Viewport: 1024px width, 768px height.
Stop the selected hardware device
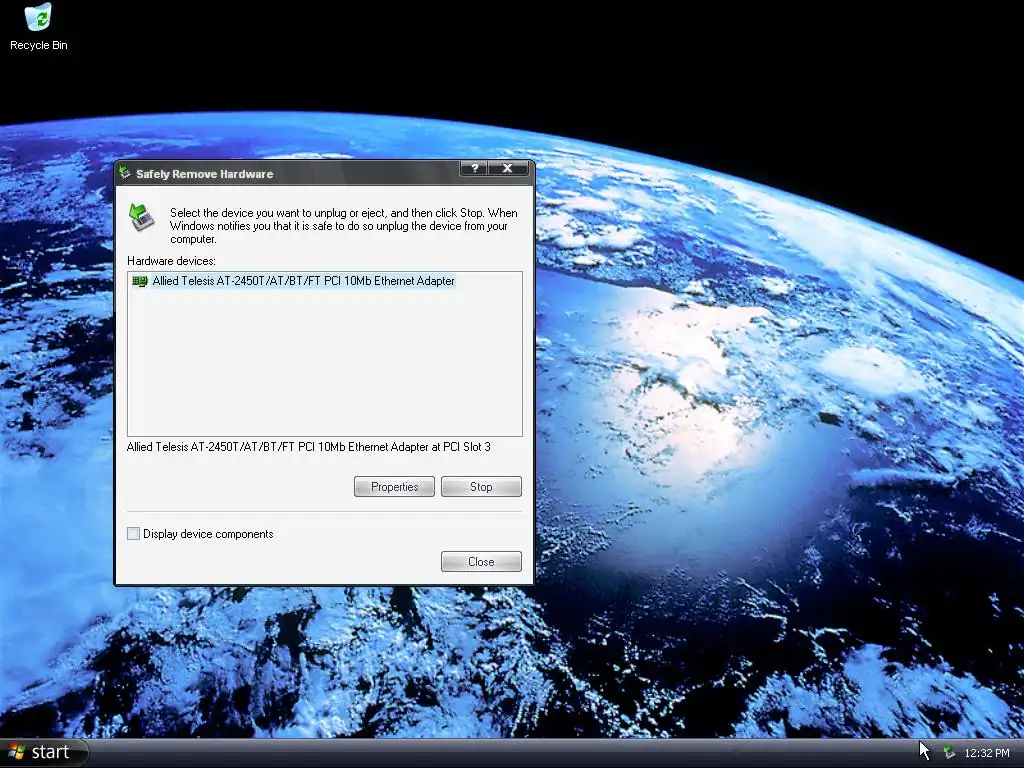tap(481, 487)
